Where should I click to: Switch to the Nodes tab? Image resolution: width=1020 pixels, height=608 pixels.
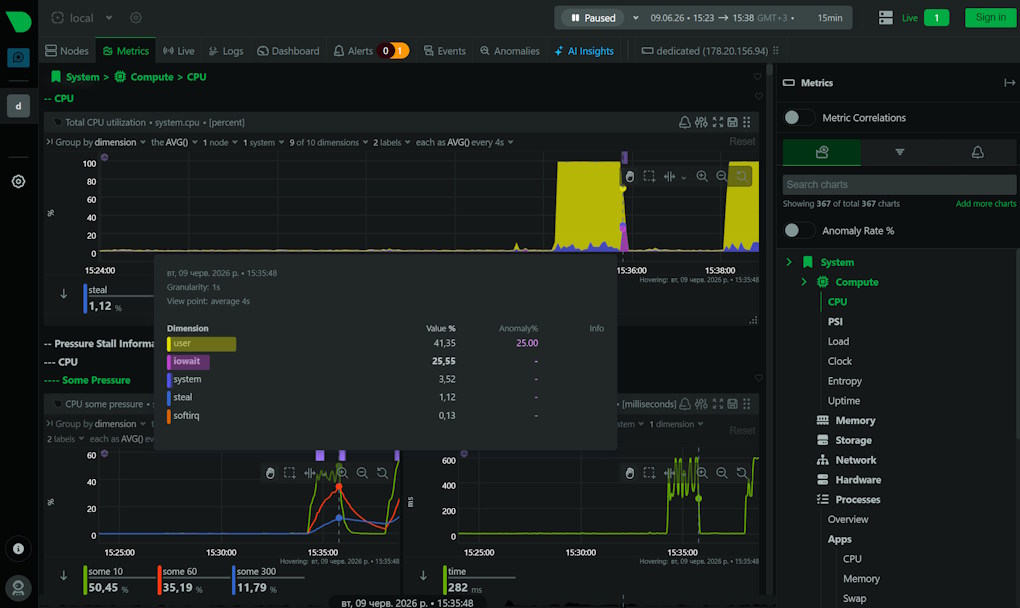tap(67, 51)
